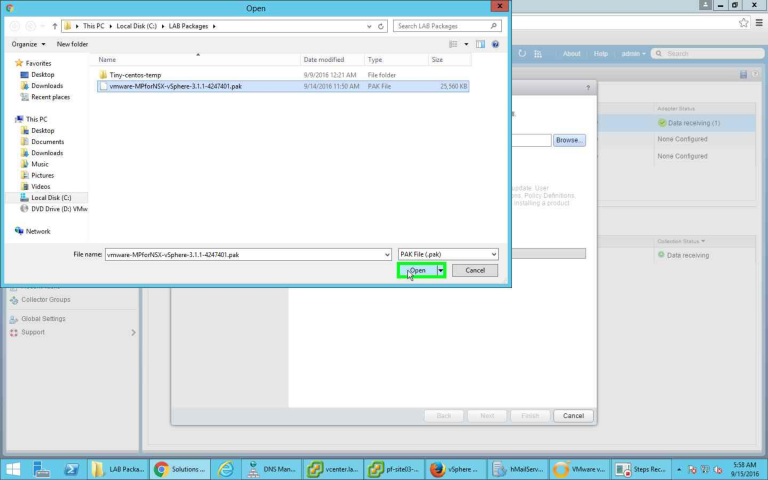Select Favorites in navigation pane
768x480 pixels.
click(38, 63)
